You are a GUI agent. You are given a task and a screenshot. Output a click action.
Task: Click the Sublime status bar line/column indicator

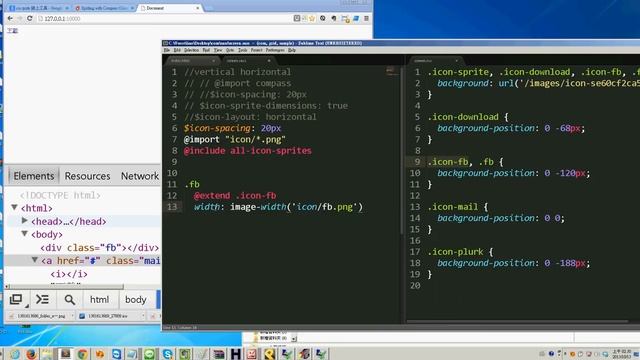[180, 327]
